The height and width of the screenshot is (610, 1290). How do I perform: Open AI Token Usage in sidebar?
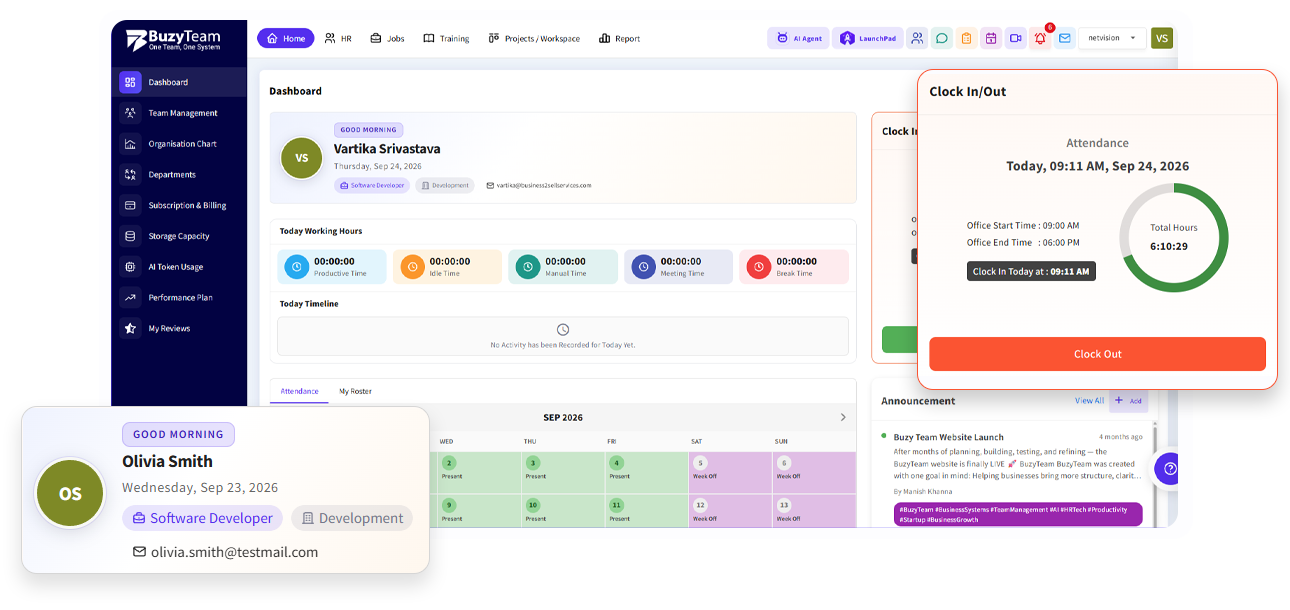pyautogui.click(x=179, y=267)
